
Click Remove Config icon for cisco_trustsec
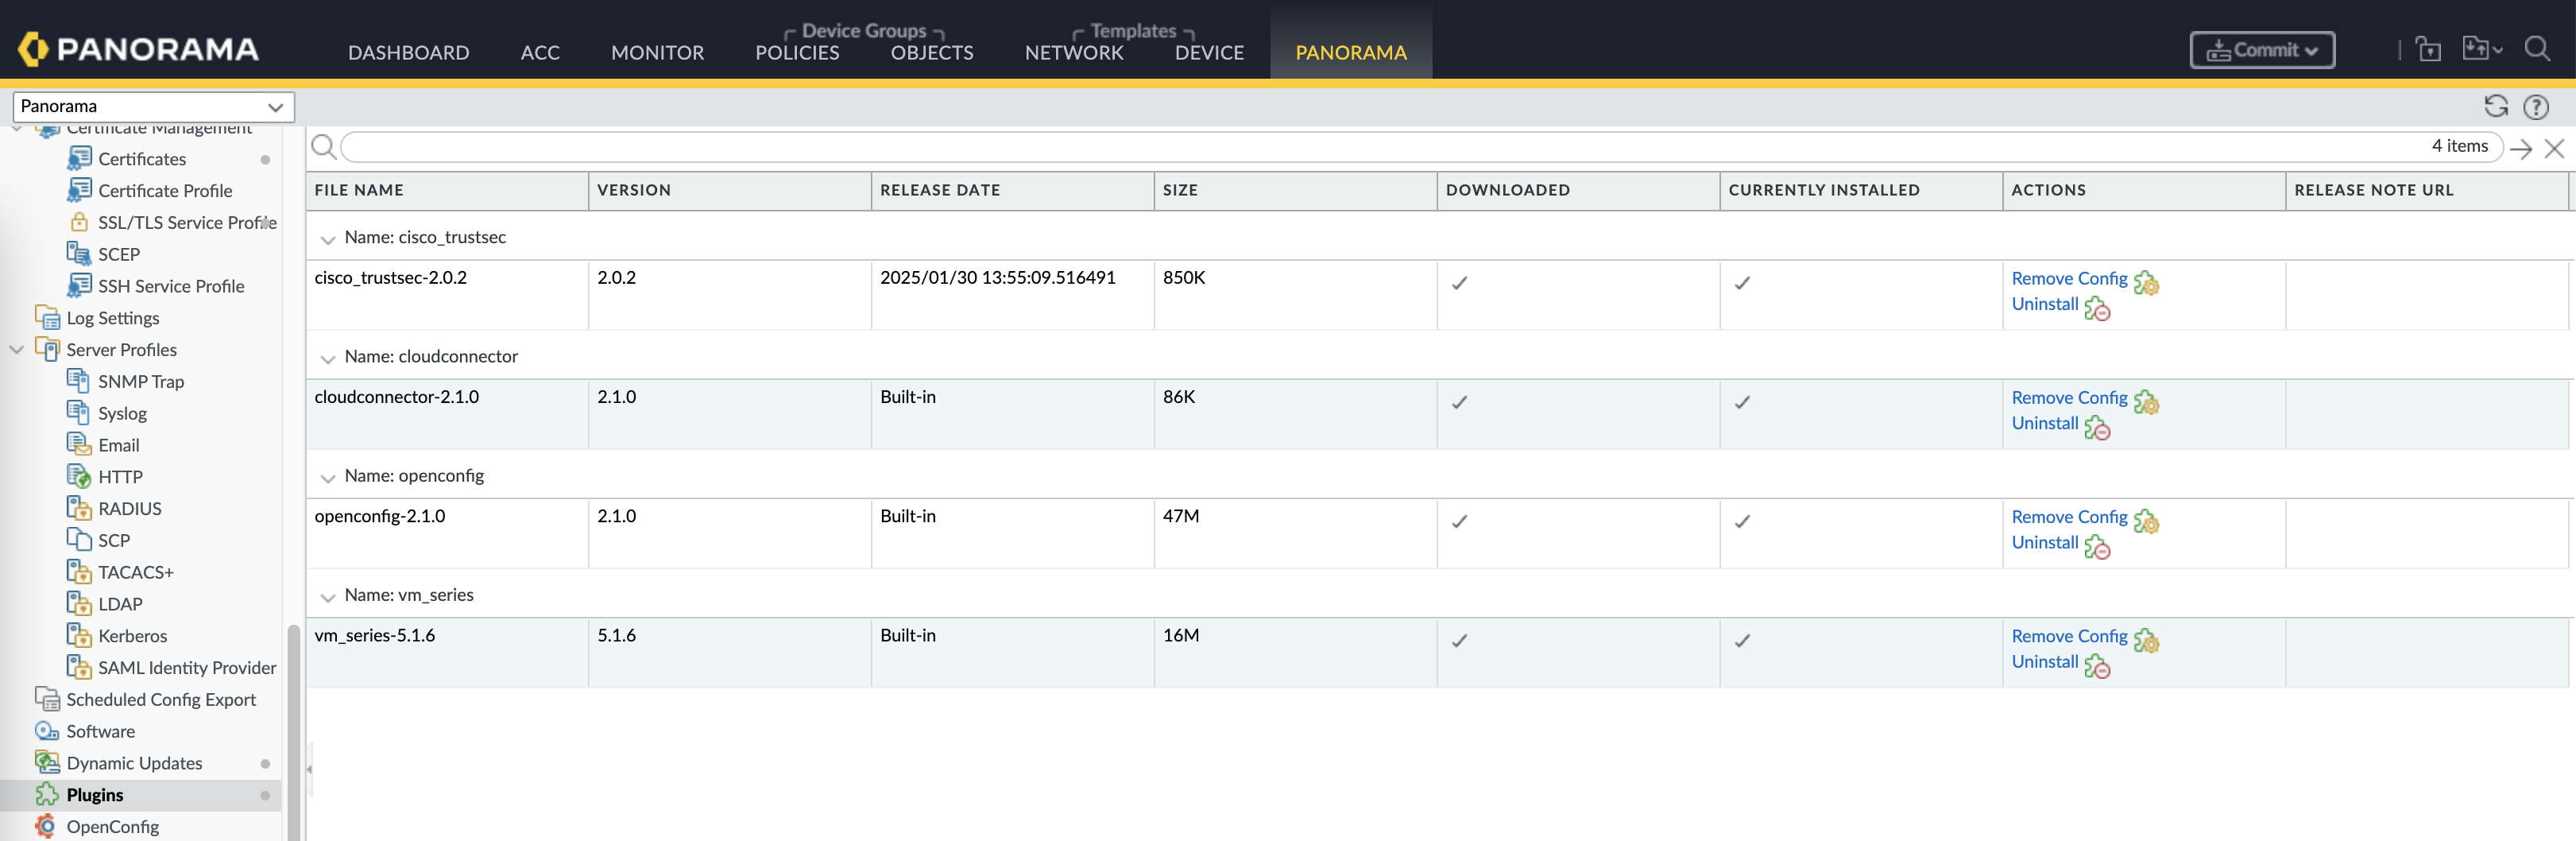pos(2146,283)
